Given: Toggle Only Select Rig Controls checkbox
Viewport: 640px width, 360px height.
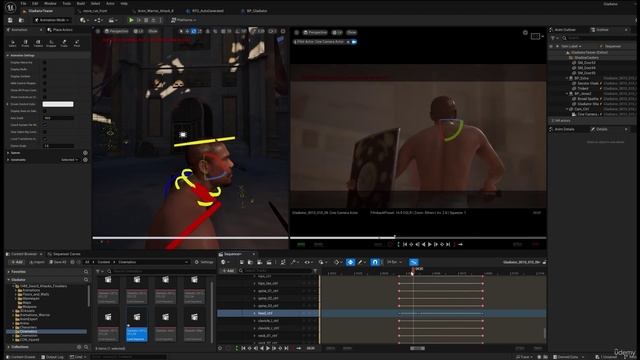Looking at the screenshot, I should tap(44, 132).
